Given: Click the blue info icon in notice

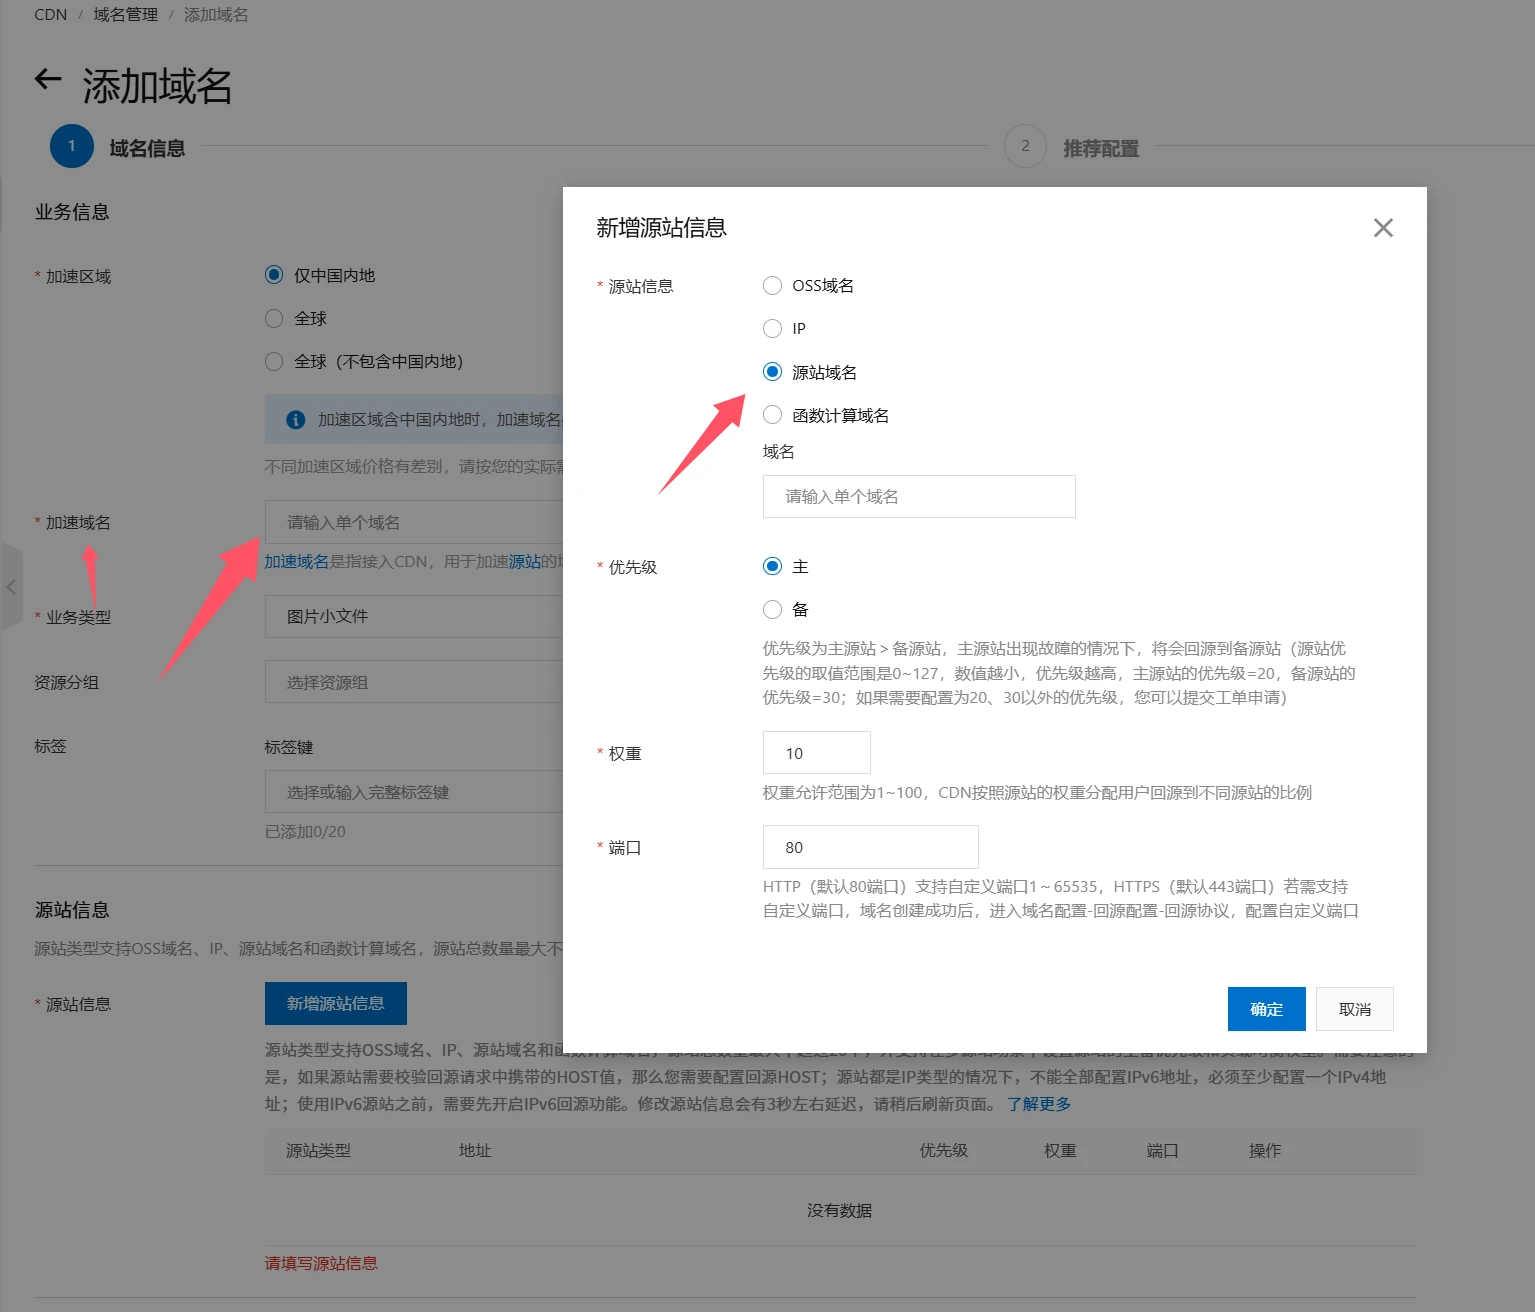Looking at the screenshot, I should pyautogui.click(x=295, y=420).
